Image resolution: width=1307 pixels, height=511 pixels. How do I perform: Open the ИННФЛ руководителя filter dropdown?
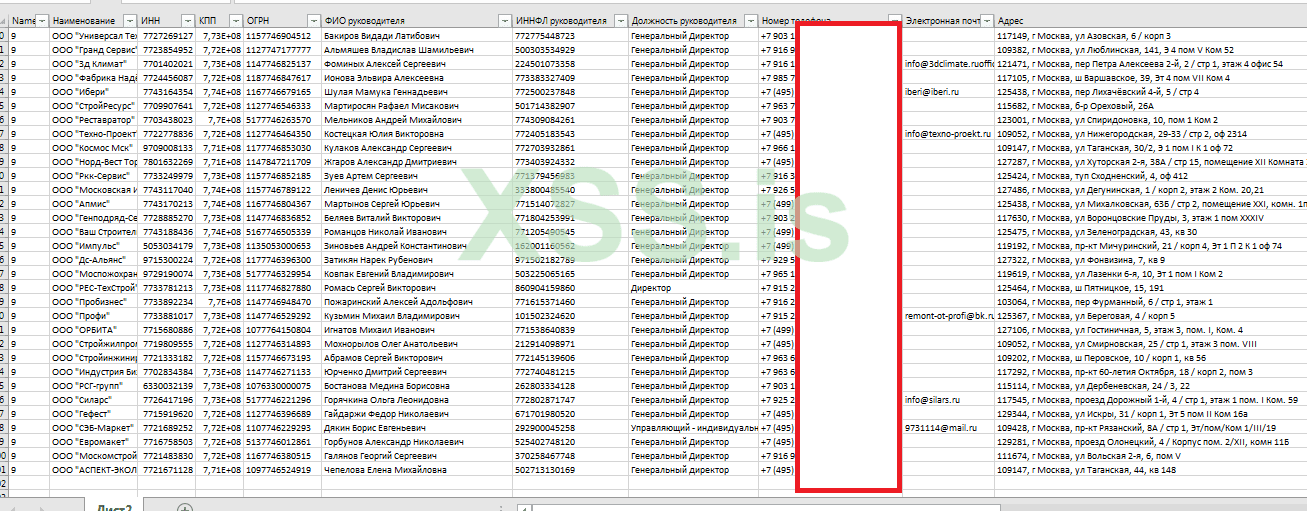621,21
